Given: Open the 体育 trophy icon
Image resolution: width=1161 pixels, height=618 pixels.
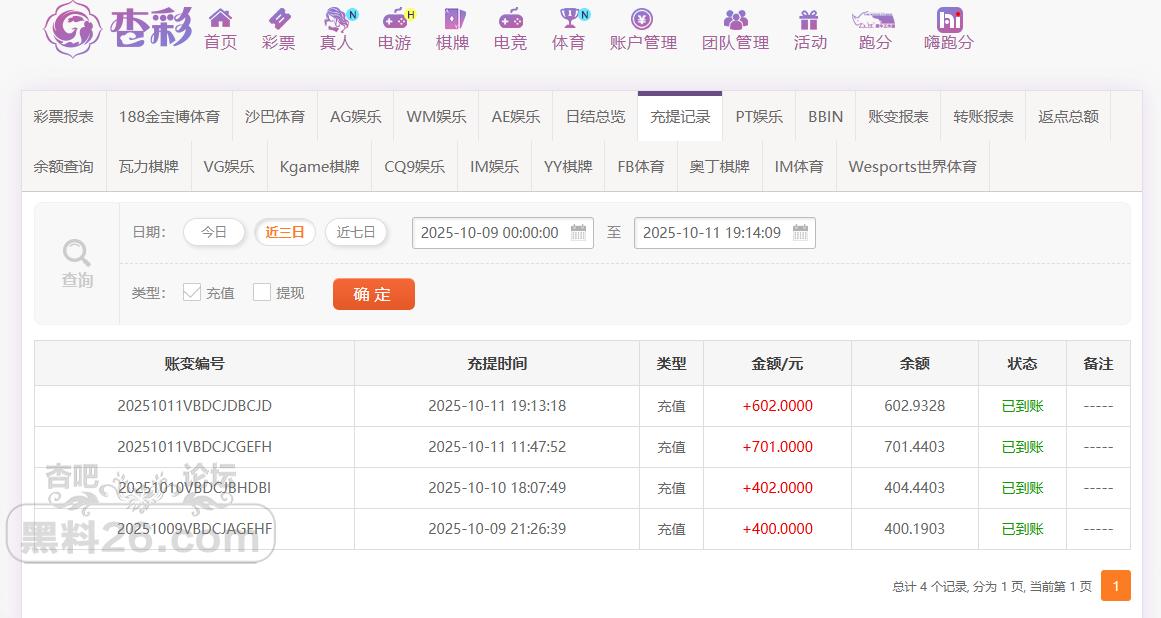Looking at the screenshot, I should [x=569, y=19].
